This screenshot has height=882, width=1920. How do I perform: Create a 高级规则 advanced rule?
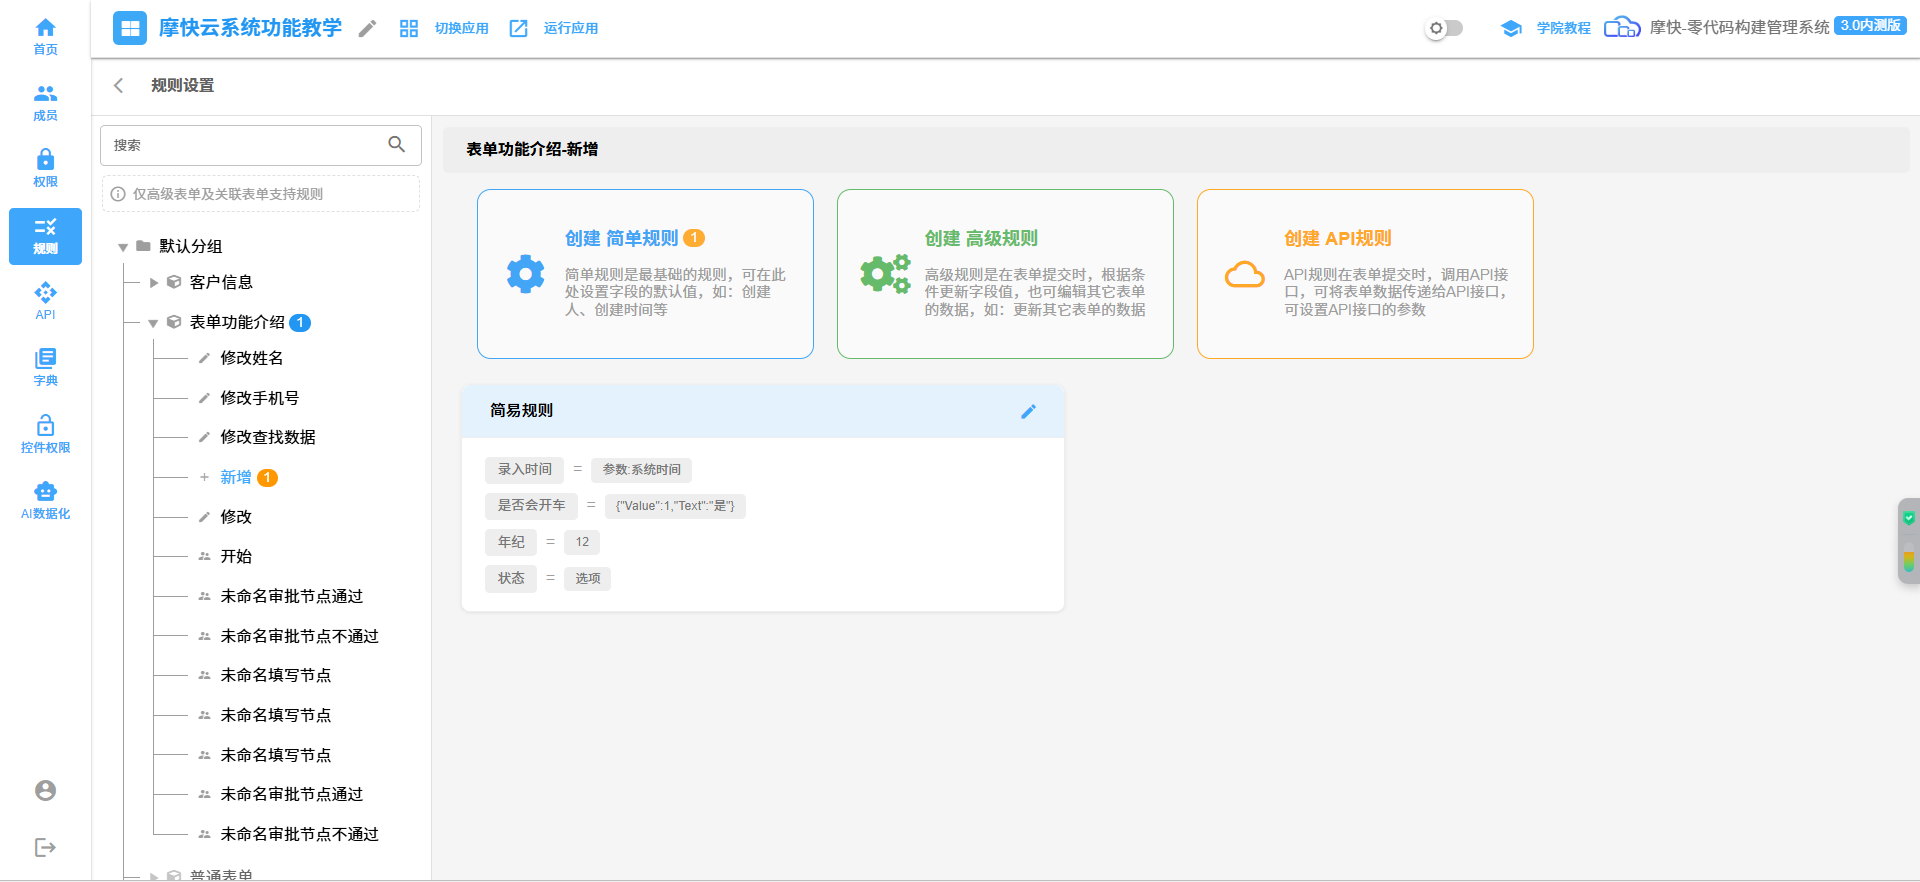pyautogui.click(x=1005, y=274)
